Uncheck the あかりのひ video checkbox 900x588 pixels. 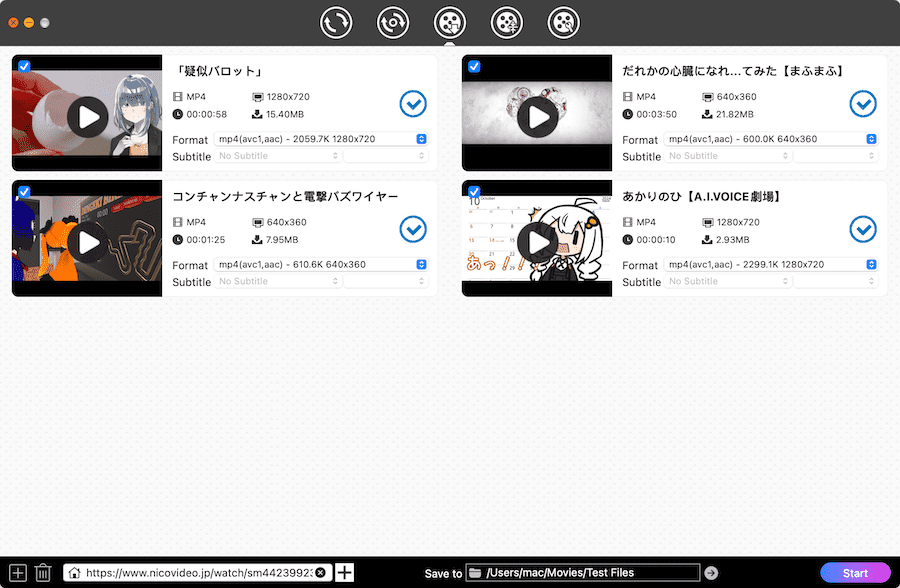point(474,191)
